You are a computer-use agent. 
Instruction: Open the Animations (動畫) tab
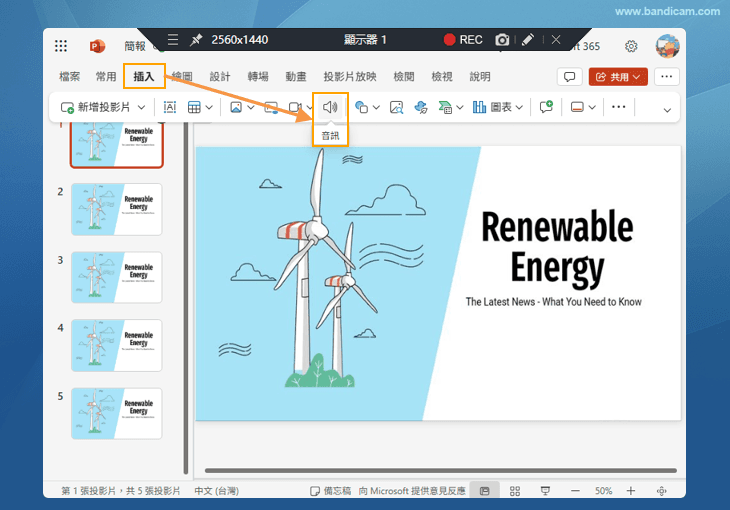tap(296, 76)
